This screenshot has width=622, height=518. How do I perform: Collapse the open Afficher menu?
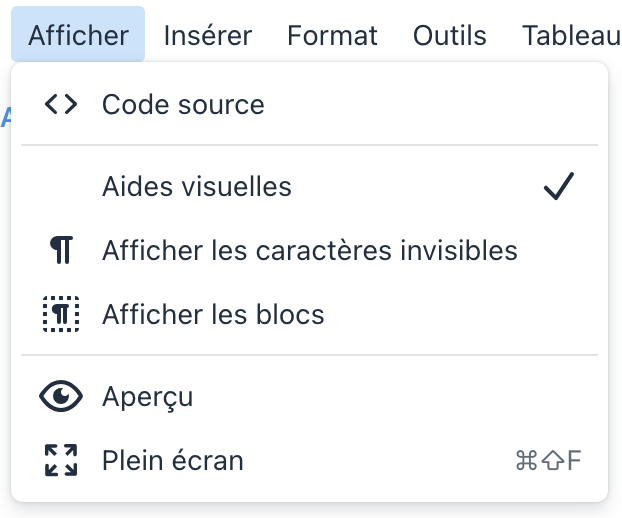coord(78,36)
